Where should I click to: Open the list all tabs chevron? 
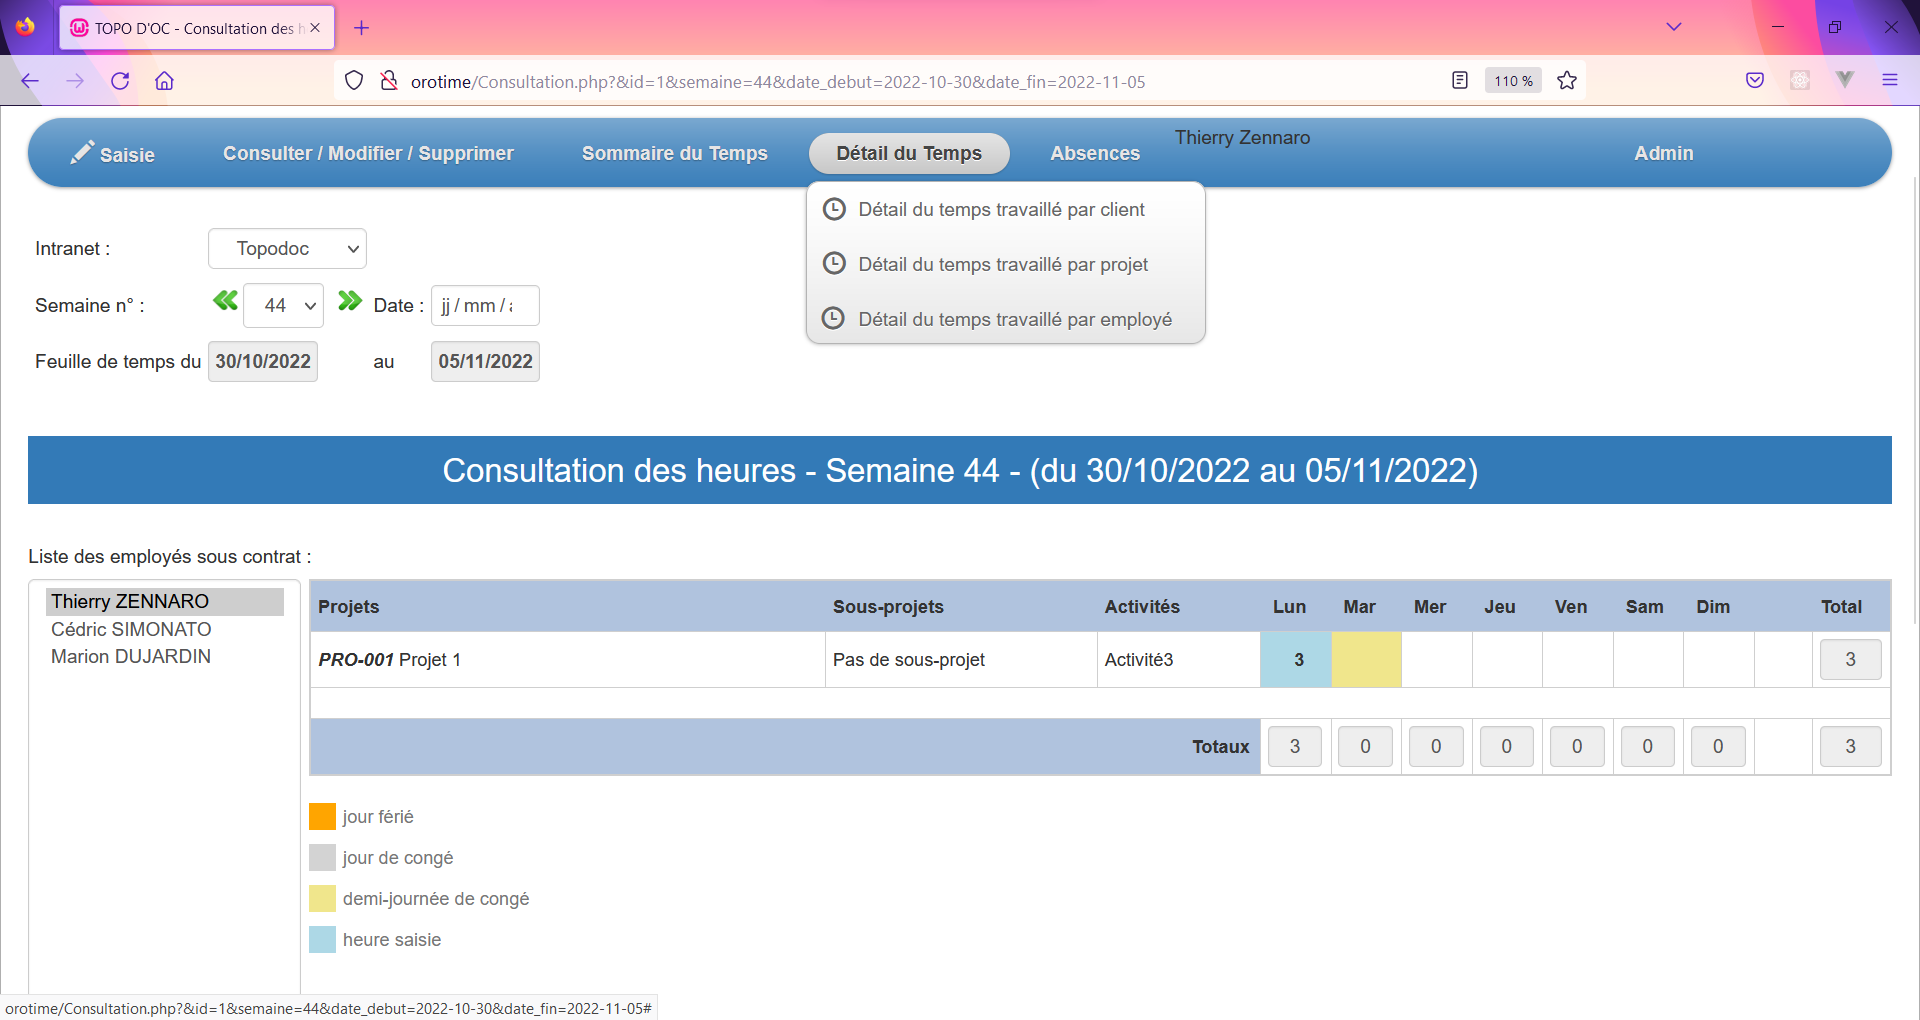tap(1674, 27)
